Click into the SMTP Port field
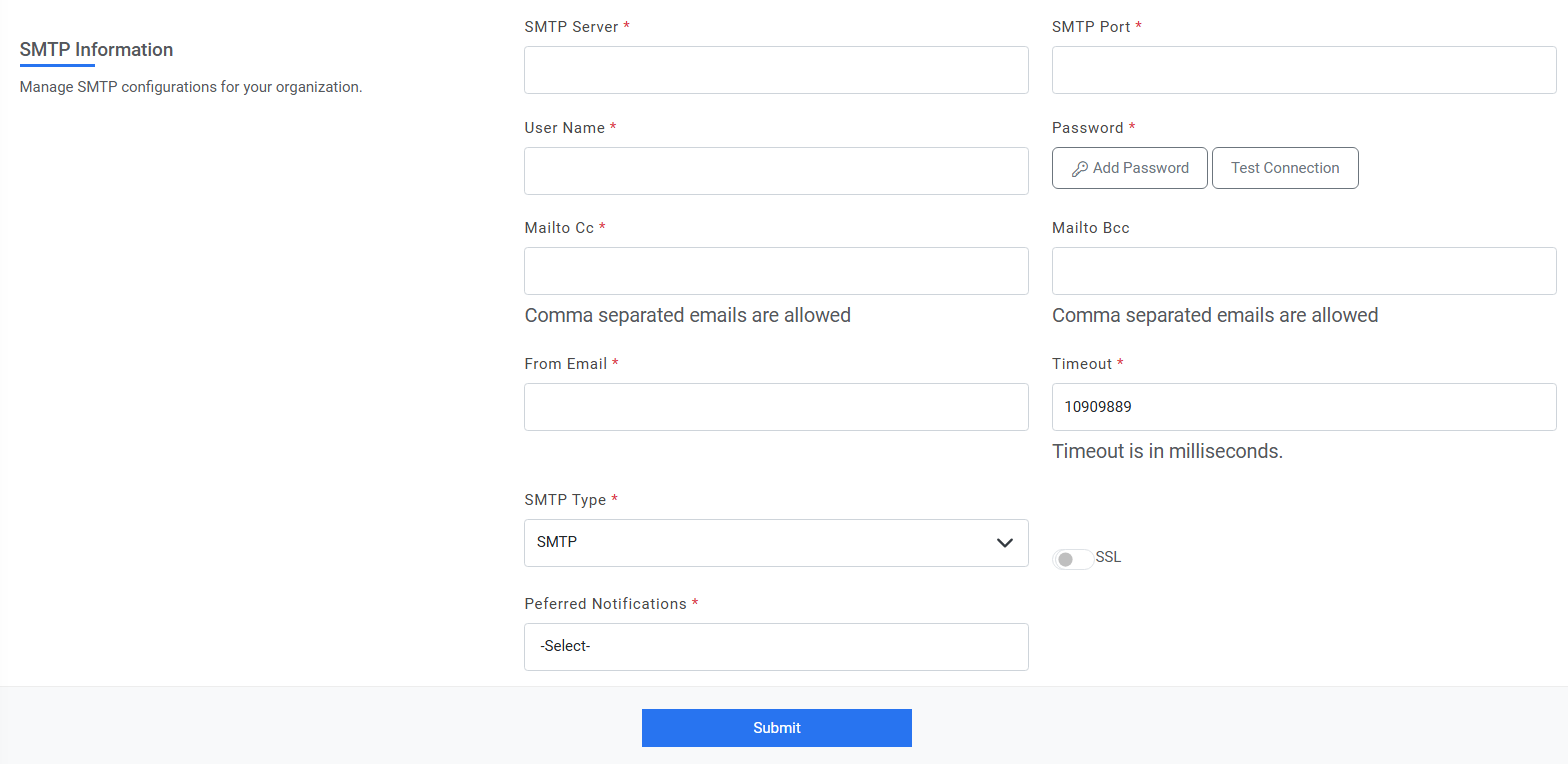The width and height of the screenshot is (1568, 764). (x=1303, y=70)
